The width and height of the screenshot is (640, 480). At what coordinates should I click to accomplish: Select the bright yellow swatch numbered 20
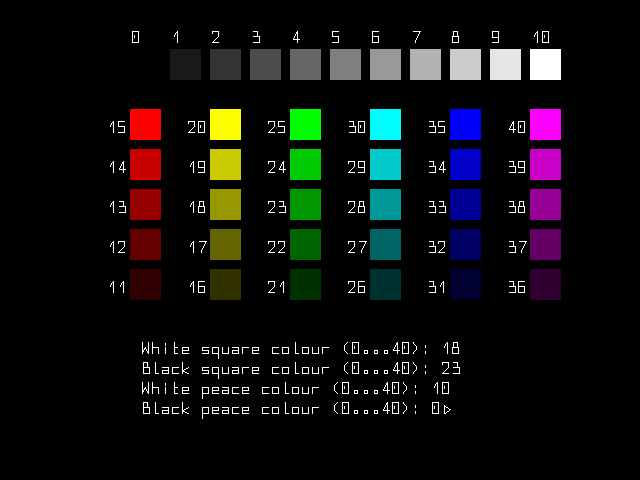pyautogui.click(x=225, y=125)
